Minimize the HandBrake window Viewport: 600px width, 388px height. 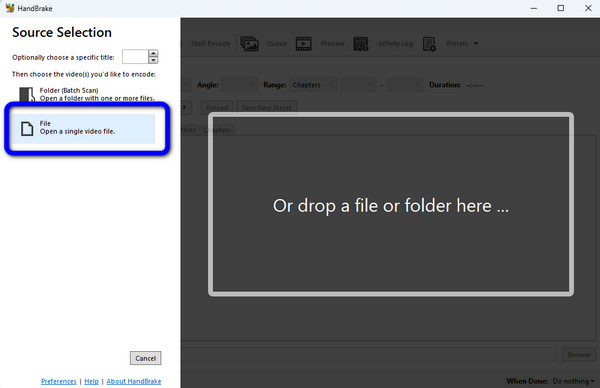point(533,8)
